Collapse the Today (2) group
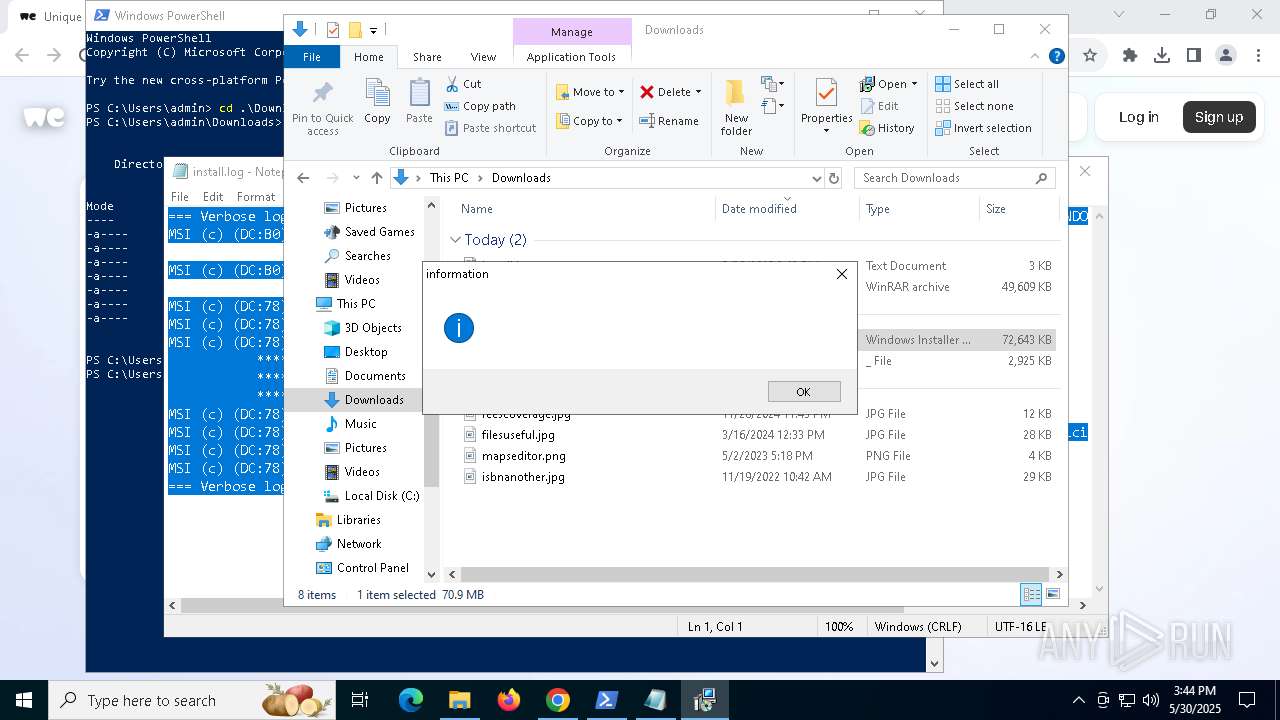Viewport: 1280px width, 720px height. [x=455, y=240]
